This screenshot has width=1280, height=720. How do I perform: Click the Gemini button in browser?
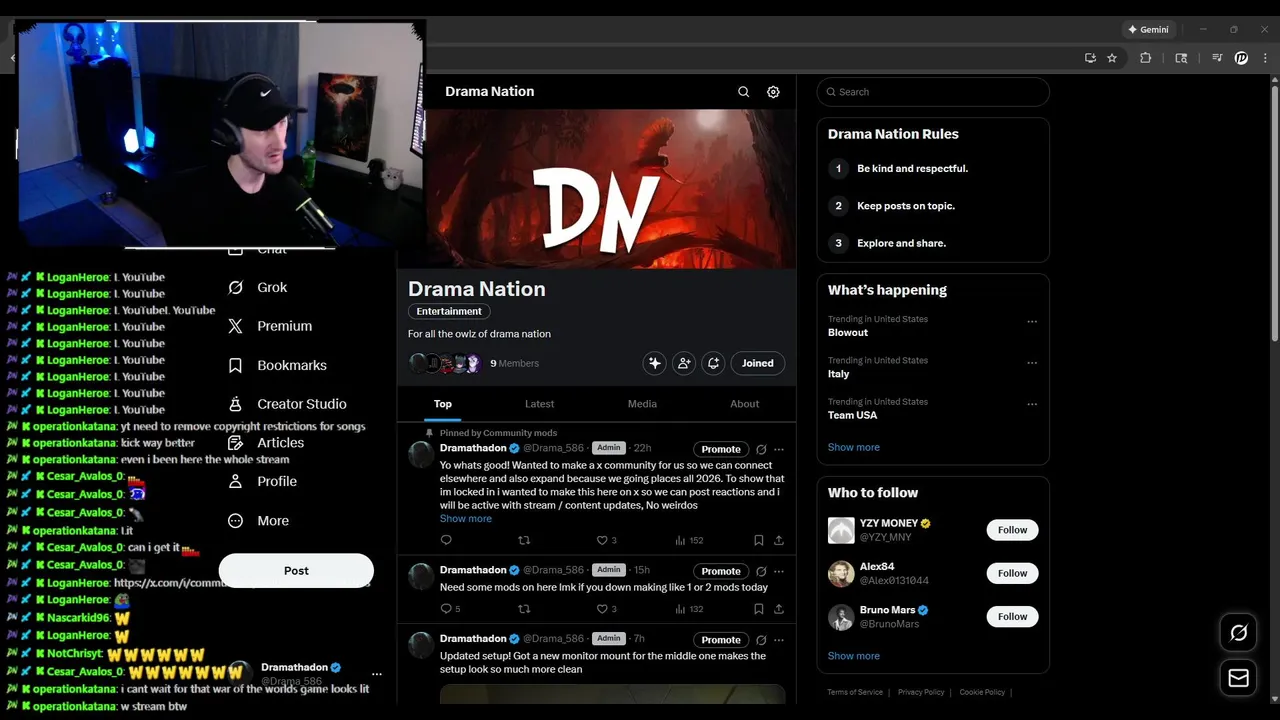1148,30
